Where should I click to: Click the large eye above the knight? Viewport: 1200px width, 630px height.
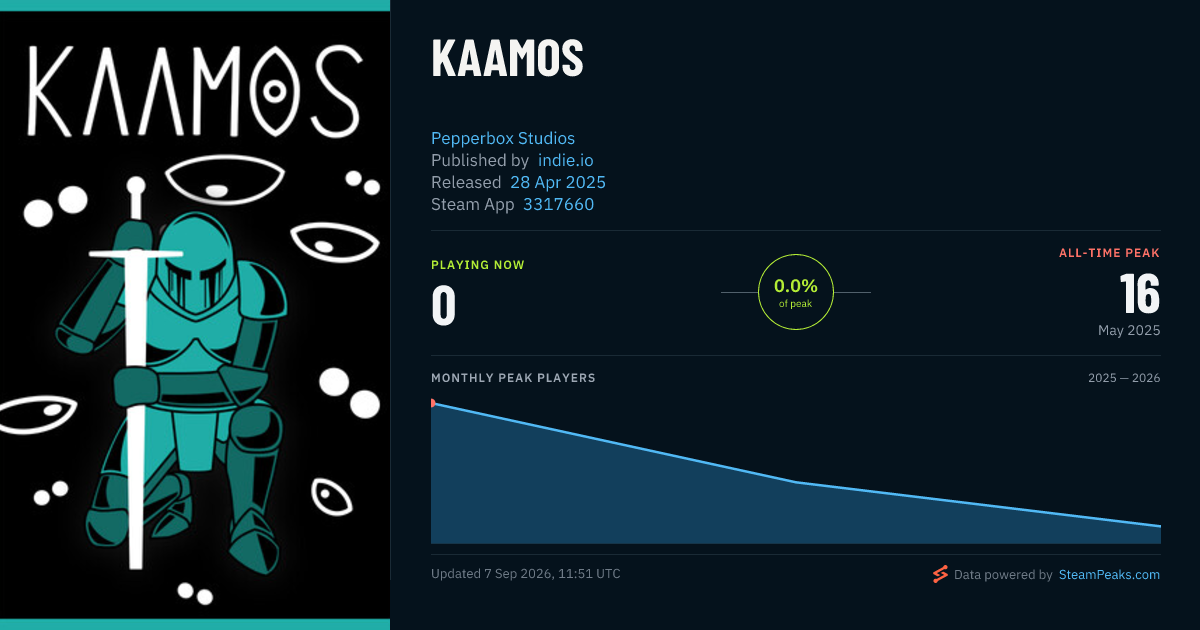pyautogui.click(x=221, y=182)
